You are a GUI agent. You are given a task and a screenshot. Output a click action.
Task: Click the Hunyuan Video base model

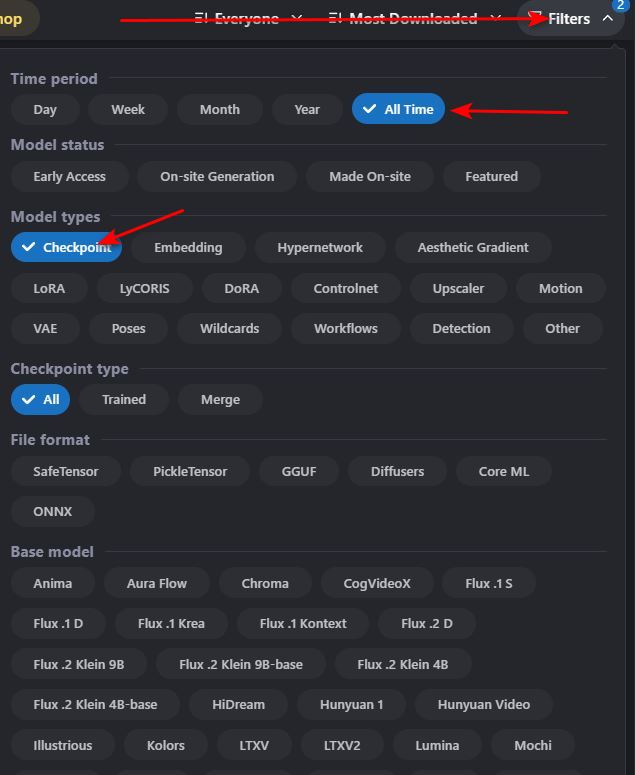coord(484,704)
